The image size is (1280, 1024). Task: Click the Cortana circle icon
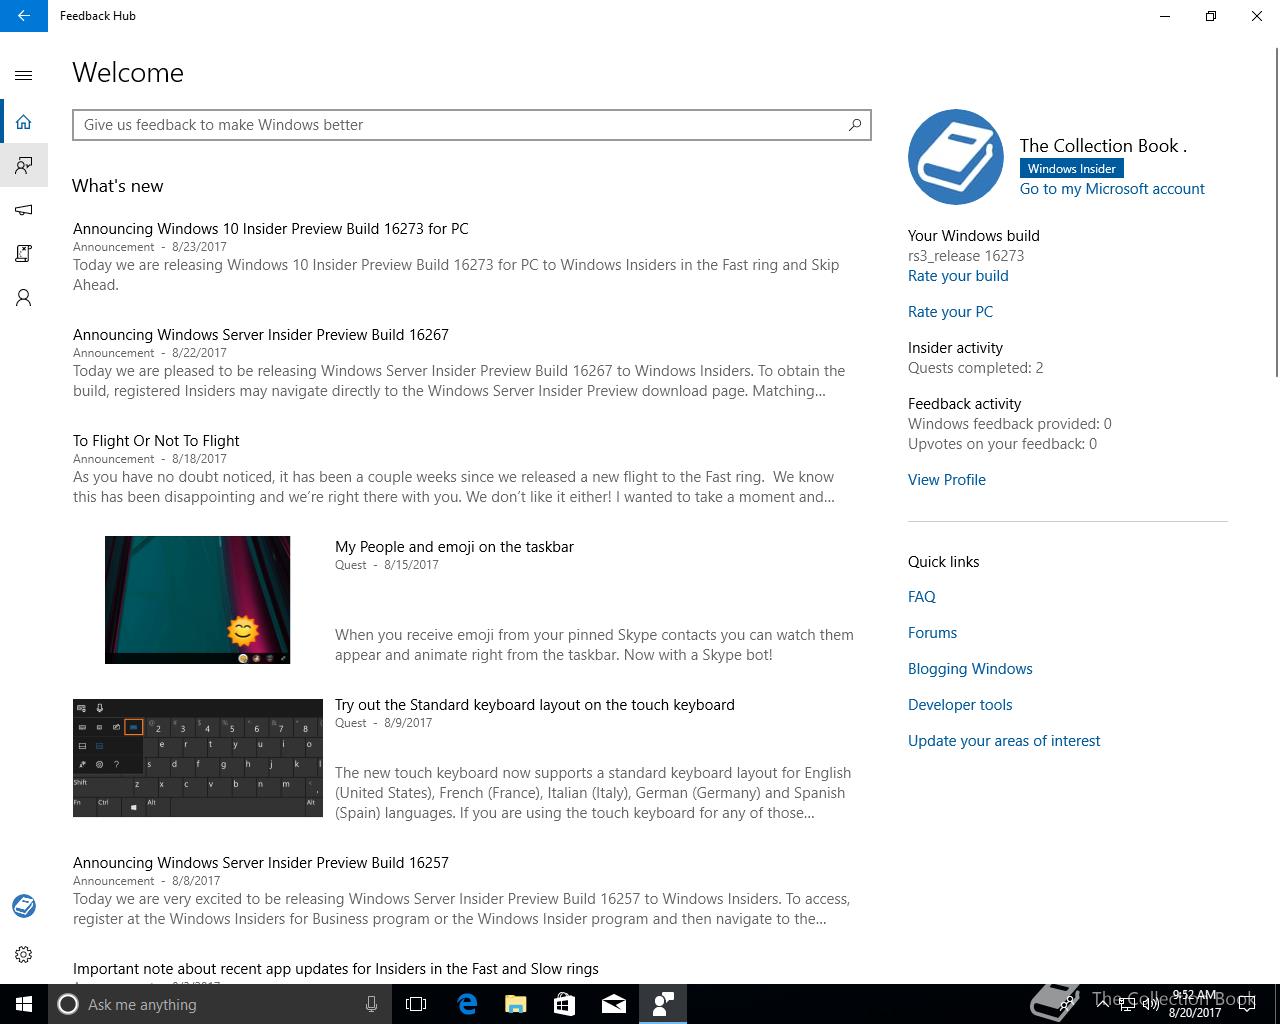tap(68, 1004)
